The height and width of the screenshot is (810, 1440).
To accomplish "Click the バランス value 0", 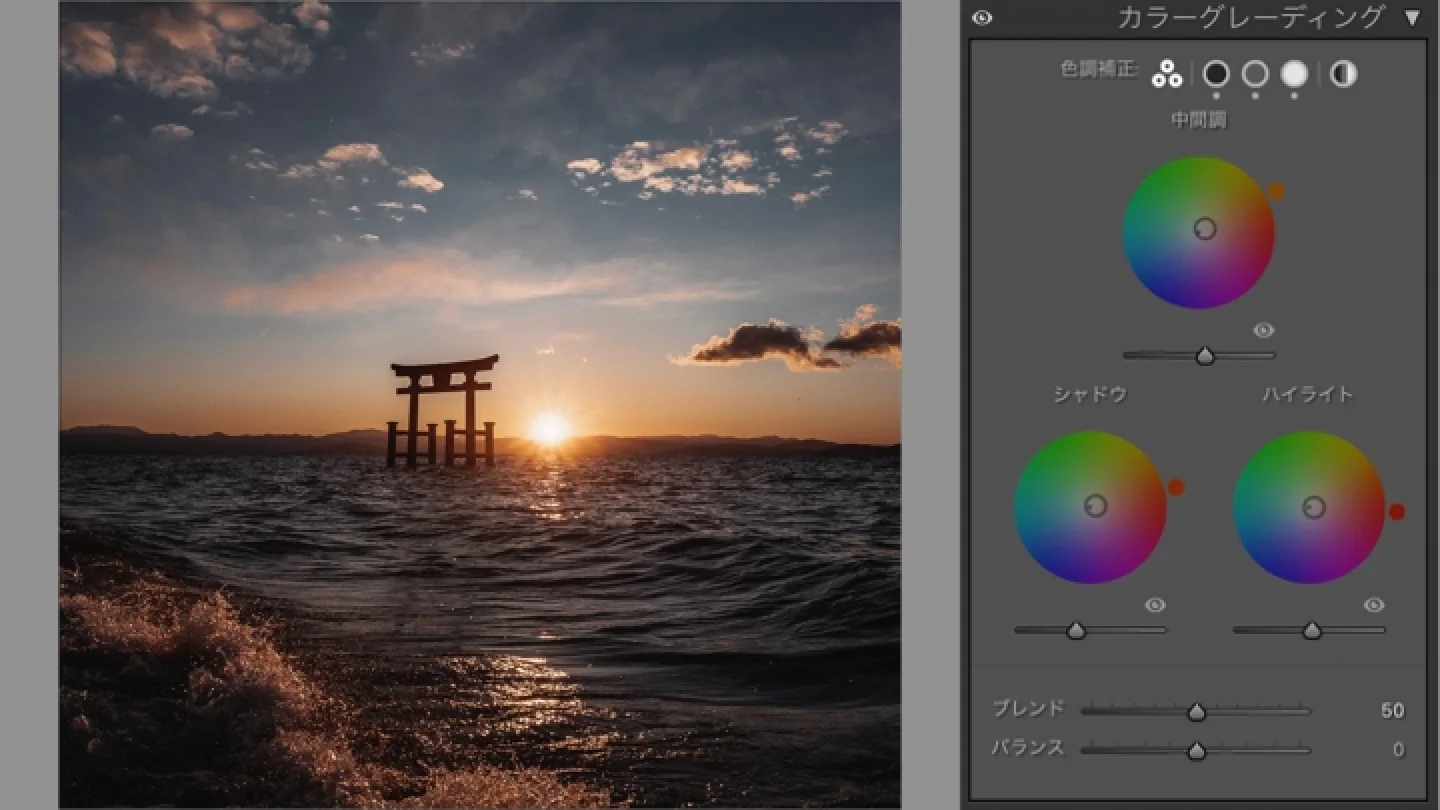I will pos(1399,750).
